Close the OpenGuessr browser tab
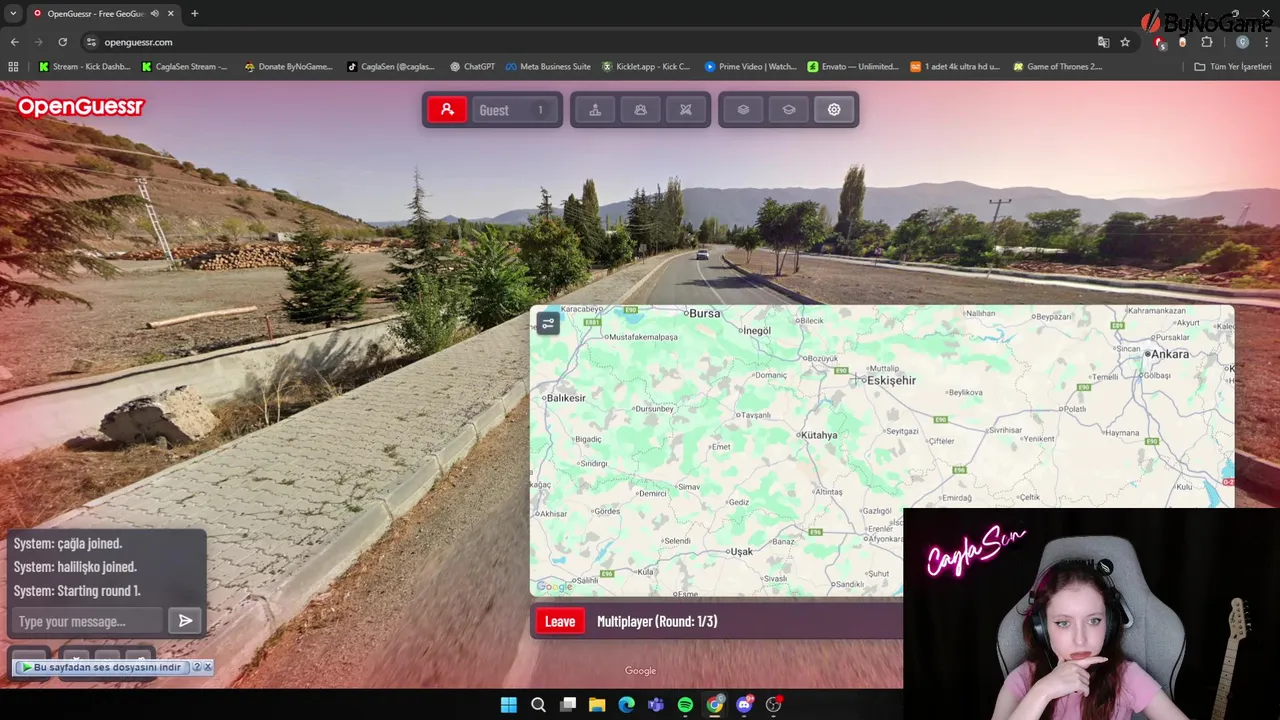Screen dimensions: 1280x720 [171, 13]
